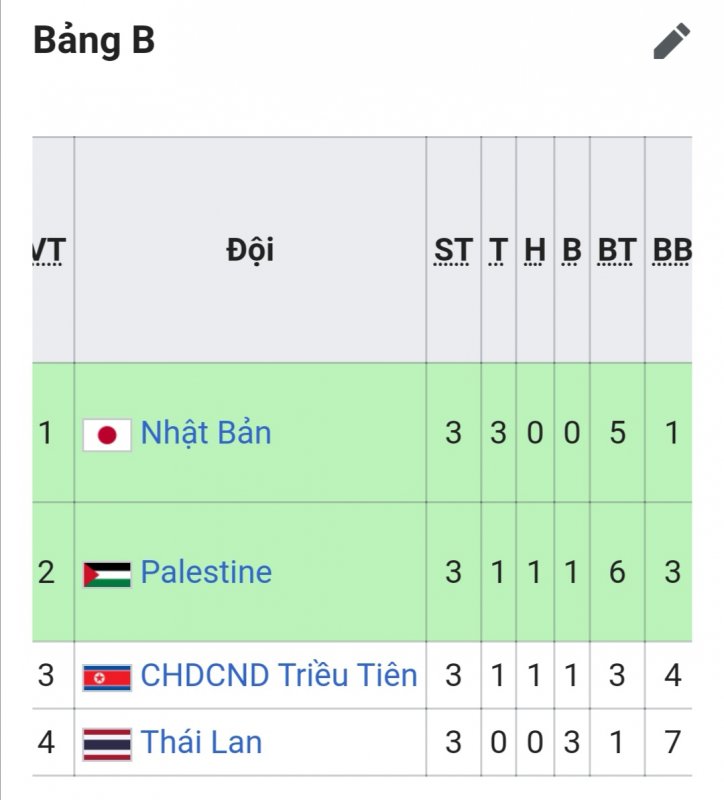The width and height of the screenshot is (724, 800).
Task: Click the ST column header abbreviation
Action: [x=453, y=251]
